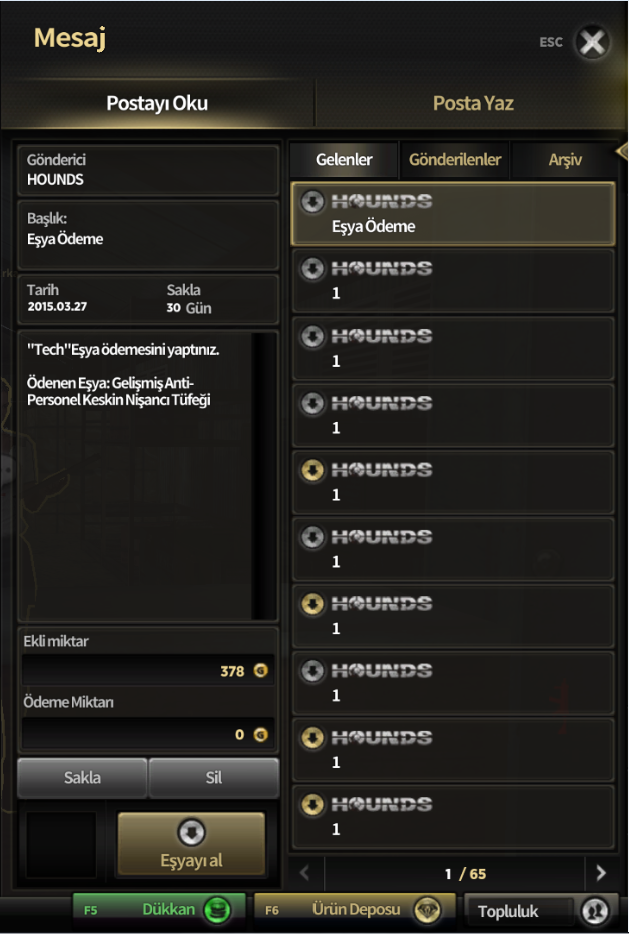Open the Gönderilenler tab
The image size is (629, 934).
[455, 160]
